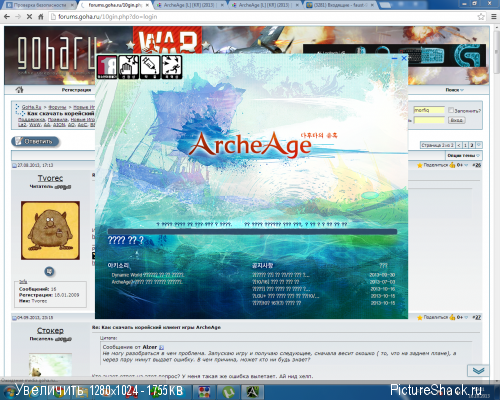Click the thumbs-up icon on post #26
Screen dimensions: 500x400
[452, 165]
